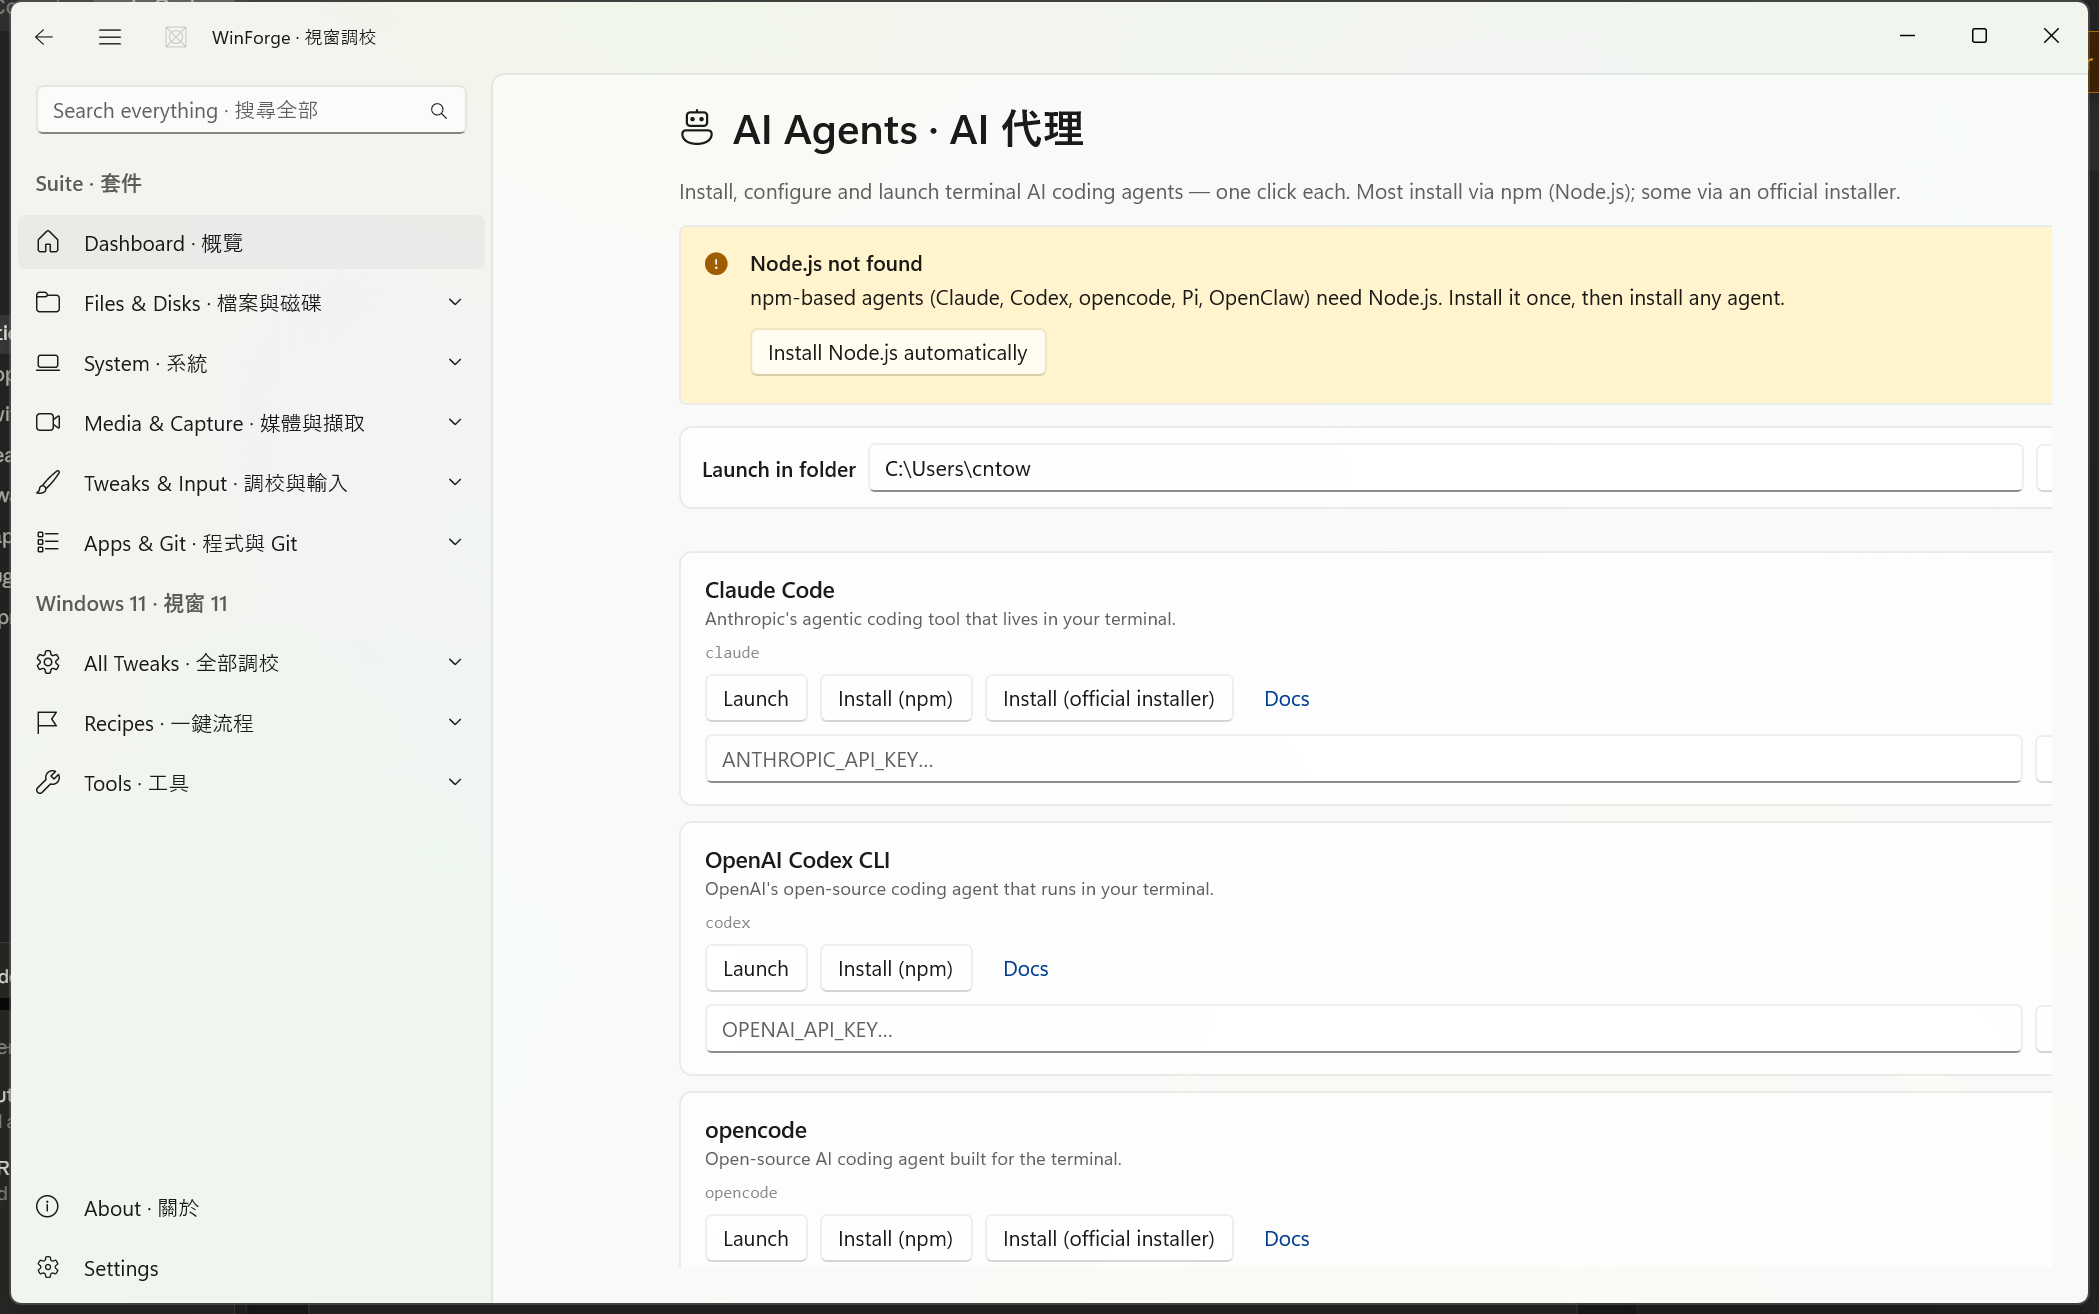Image resolution: width=2099 pixels, height=1314 pixels.
Task: Click the Settings gear icon
Action: 48,1267
